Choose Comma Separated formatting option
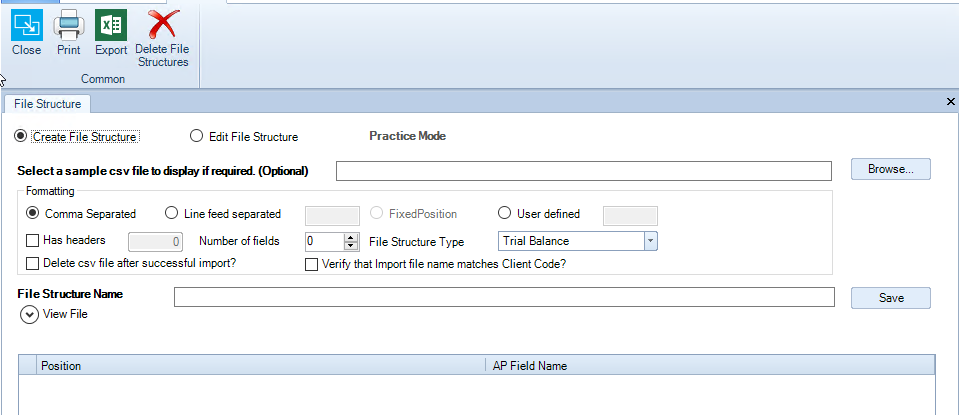Screen dimensions: 960x415 (x=32, y=214)
